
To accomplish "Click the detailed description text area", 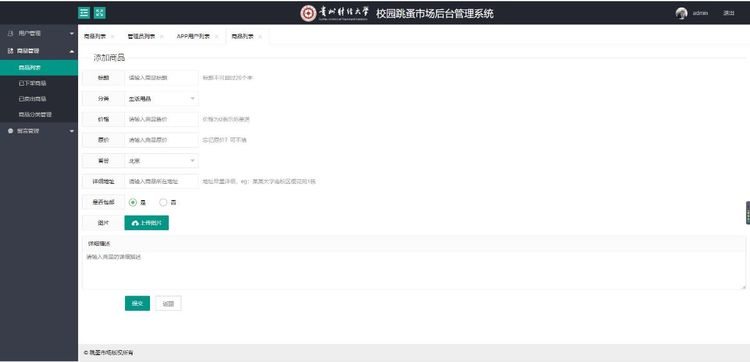I will point(414,270).
